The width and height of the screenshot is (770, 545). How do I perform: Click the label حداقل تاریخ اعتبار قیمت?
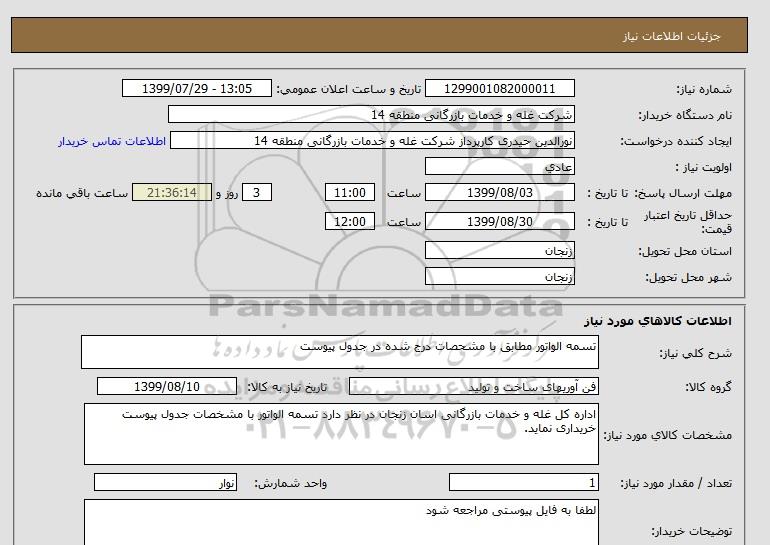[x=688, y=222]
